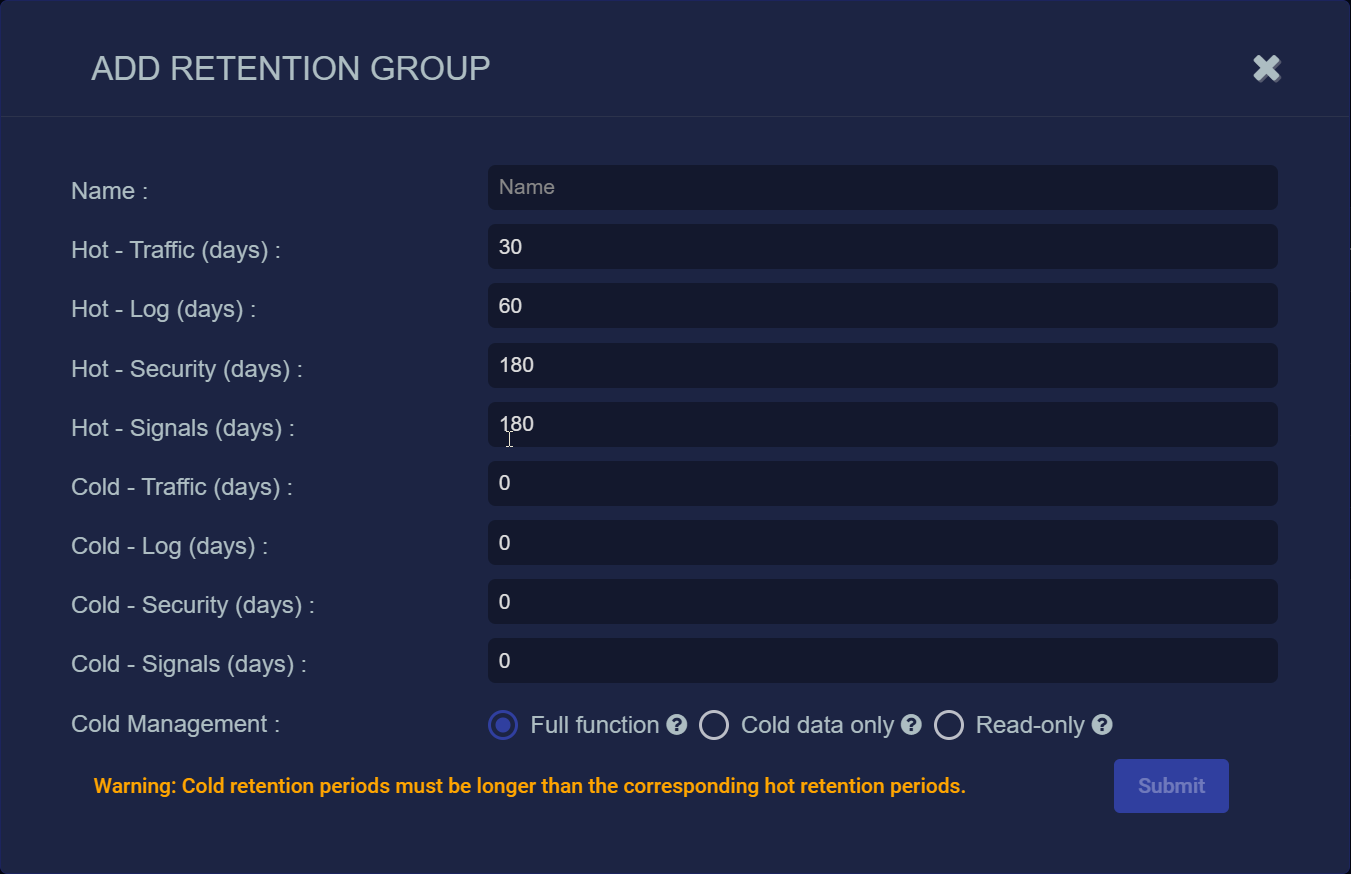Click the Hot - Log days field
The width and height of the screenshot is (1351, 874).
pos(883,305)
